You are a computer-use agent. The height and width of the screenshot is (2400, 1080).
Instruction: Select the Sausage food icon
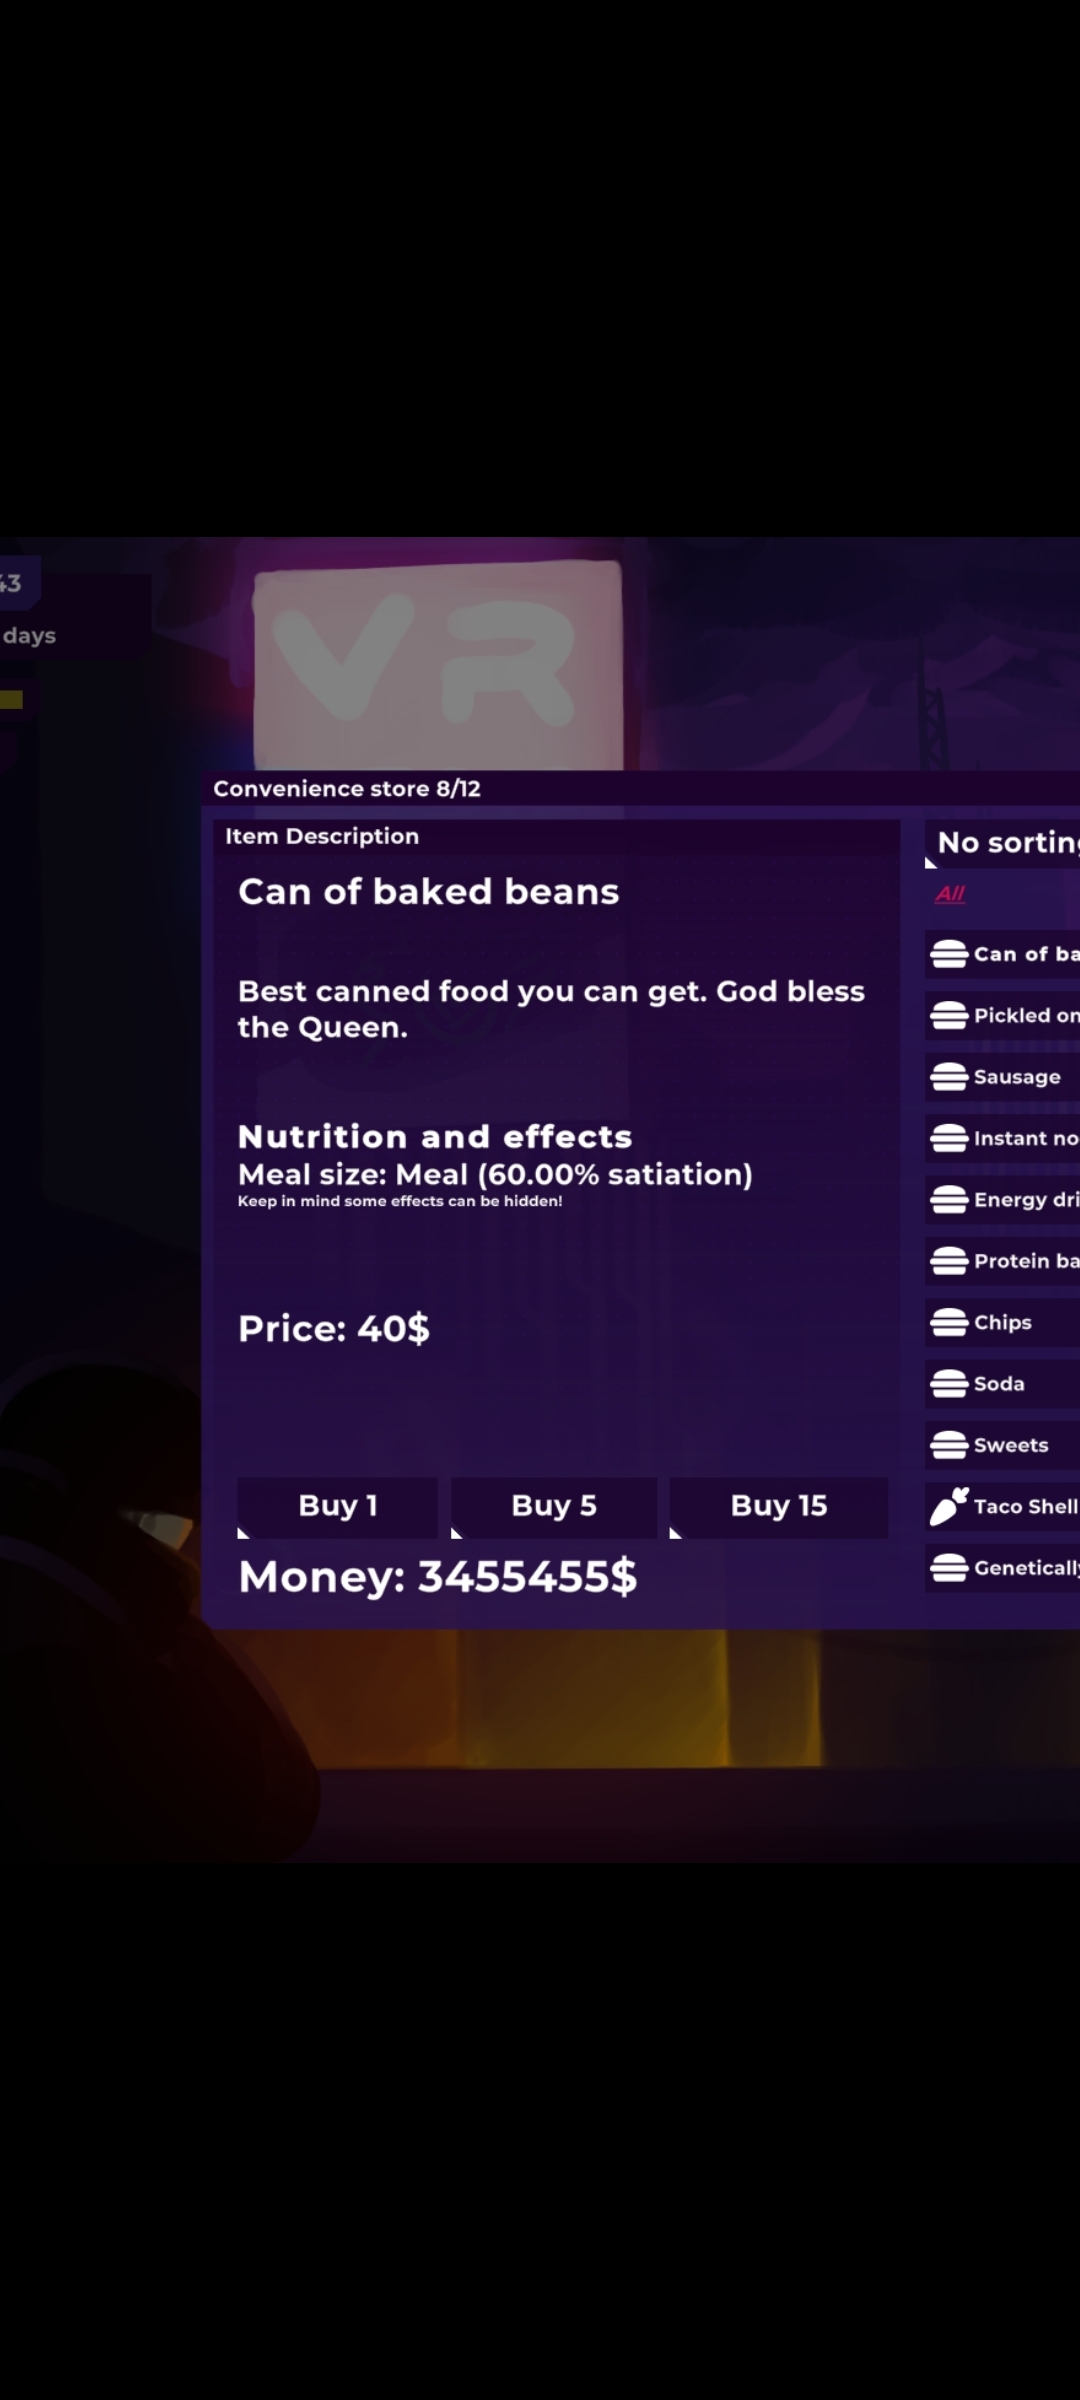[948, 1077]
